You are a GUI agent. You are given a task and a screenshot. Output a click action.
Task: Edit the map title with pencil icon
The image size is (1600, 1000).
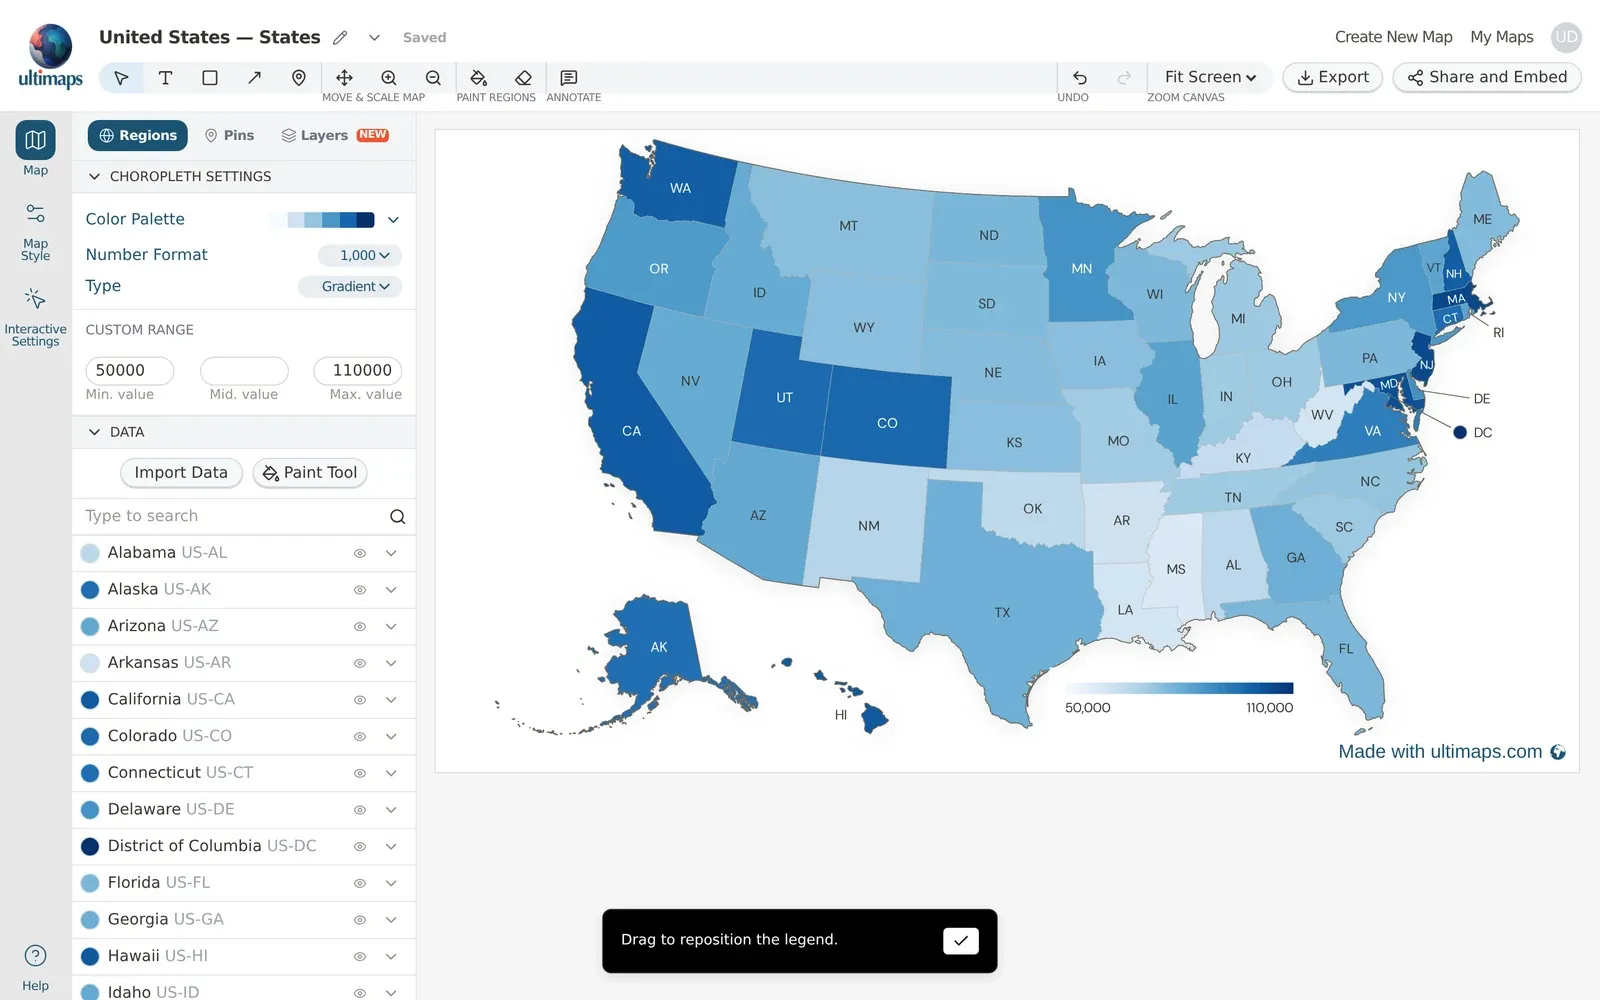(x=340, y=38)
